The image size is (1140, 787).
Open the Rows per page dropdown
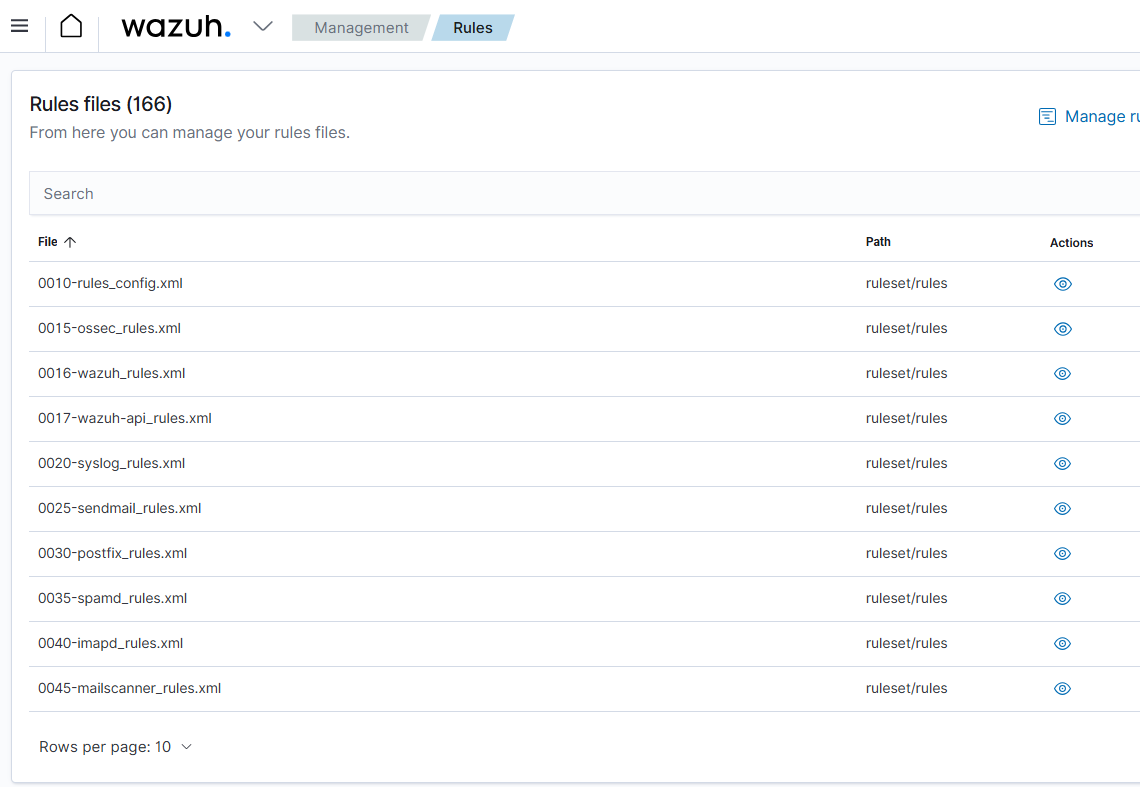tap(115, 747)
